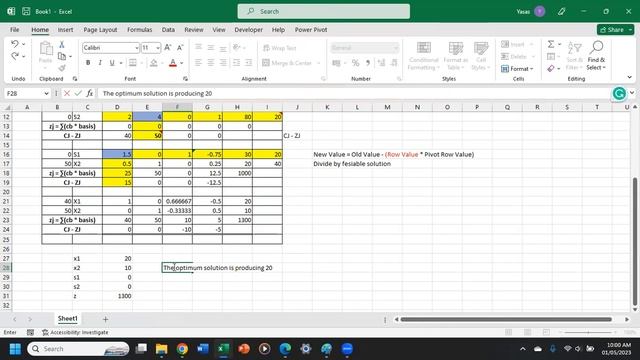
Task: Click Percent Style button
Action: coord(356,63)
